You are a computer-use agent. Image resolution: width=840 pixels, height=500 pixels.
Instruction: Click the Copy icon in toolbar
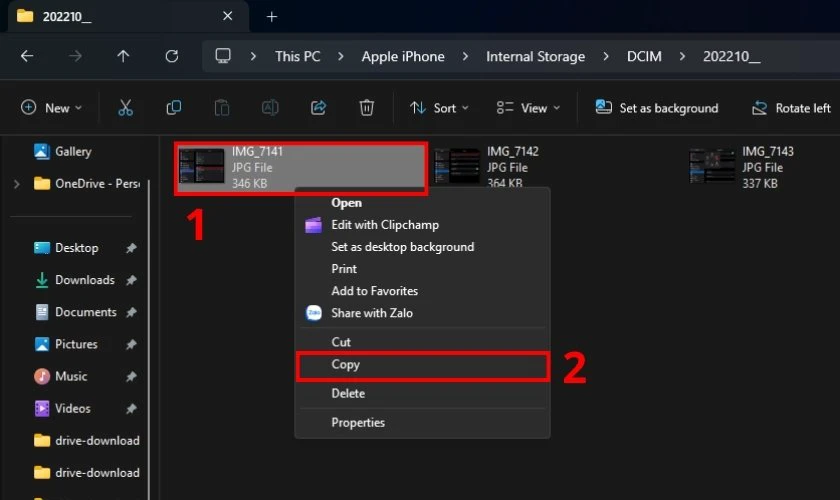[x=174, y=108]
